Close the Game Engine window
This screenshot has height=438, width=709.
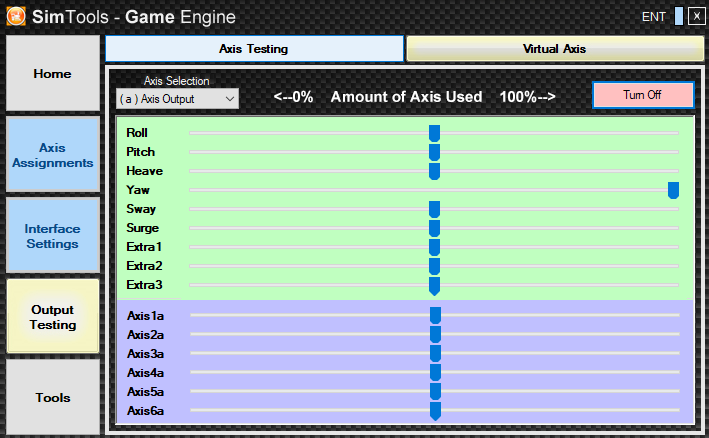(696, 16)
